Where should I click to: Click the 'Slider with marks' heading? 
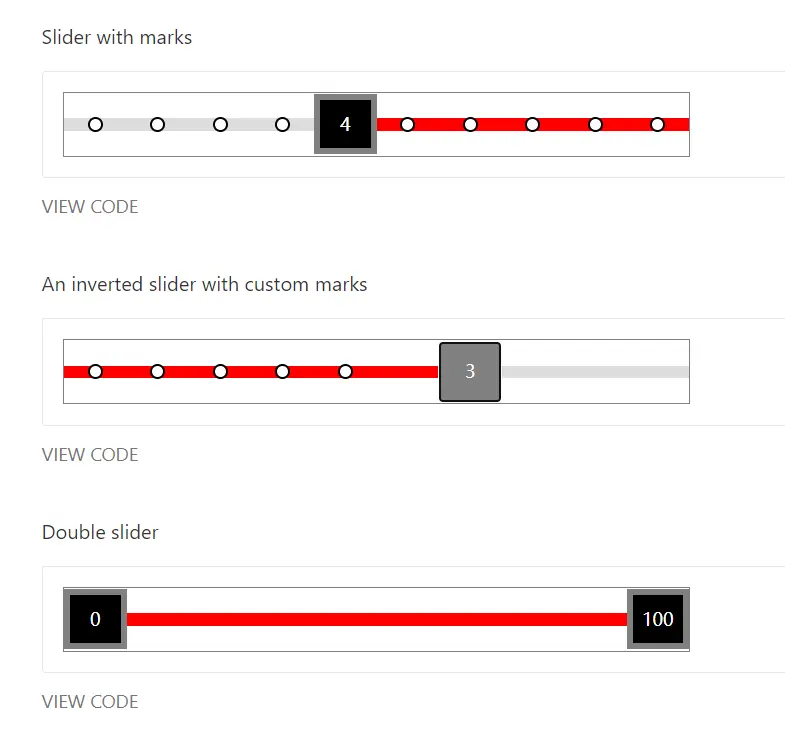pyautogui.click(x=117, y=38)
